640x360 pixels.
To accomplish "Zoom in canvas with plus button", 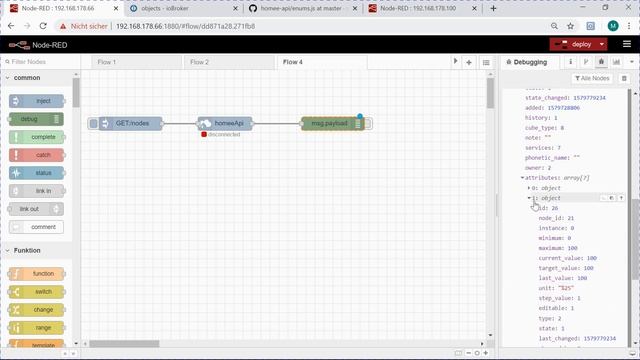I will click(486, 353).
